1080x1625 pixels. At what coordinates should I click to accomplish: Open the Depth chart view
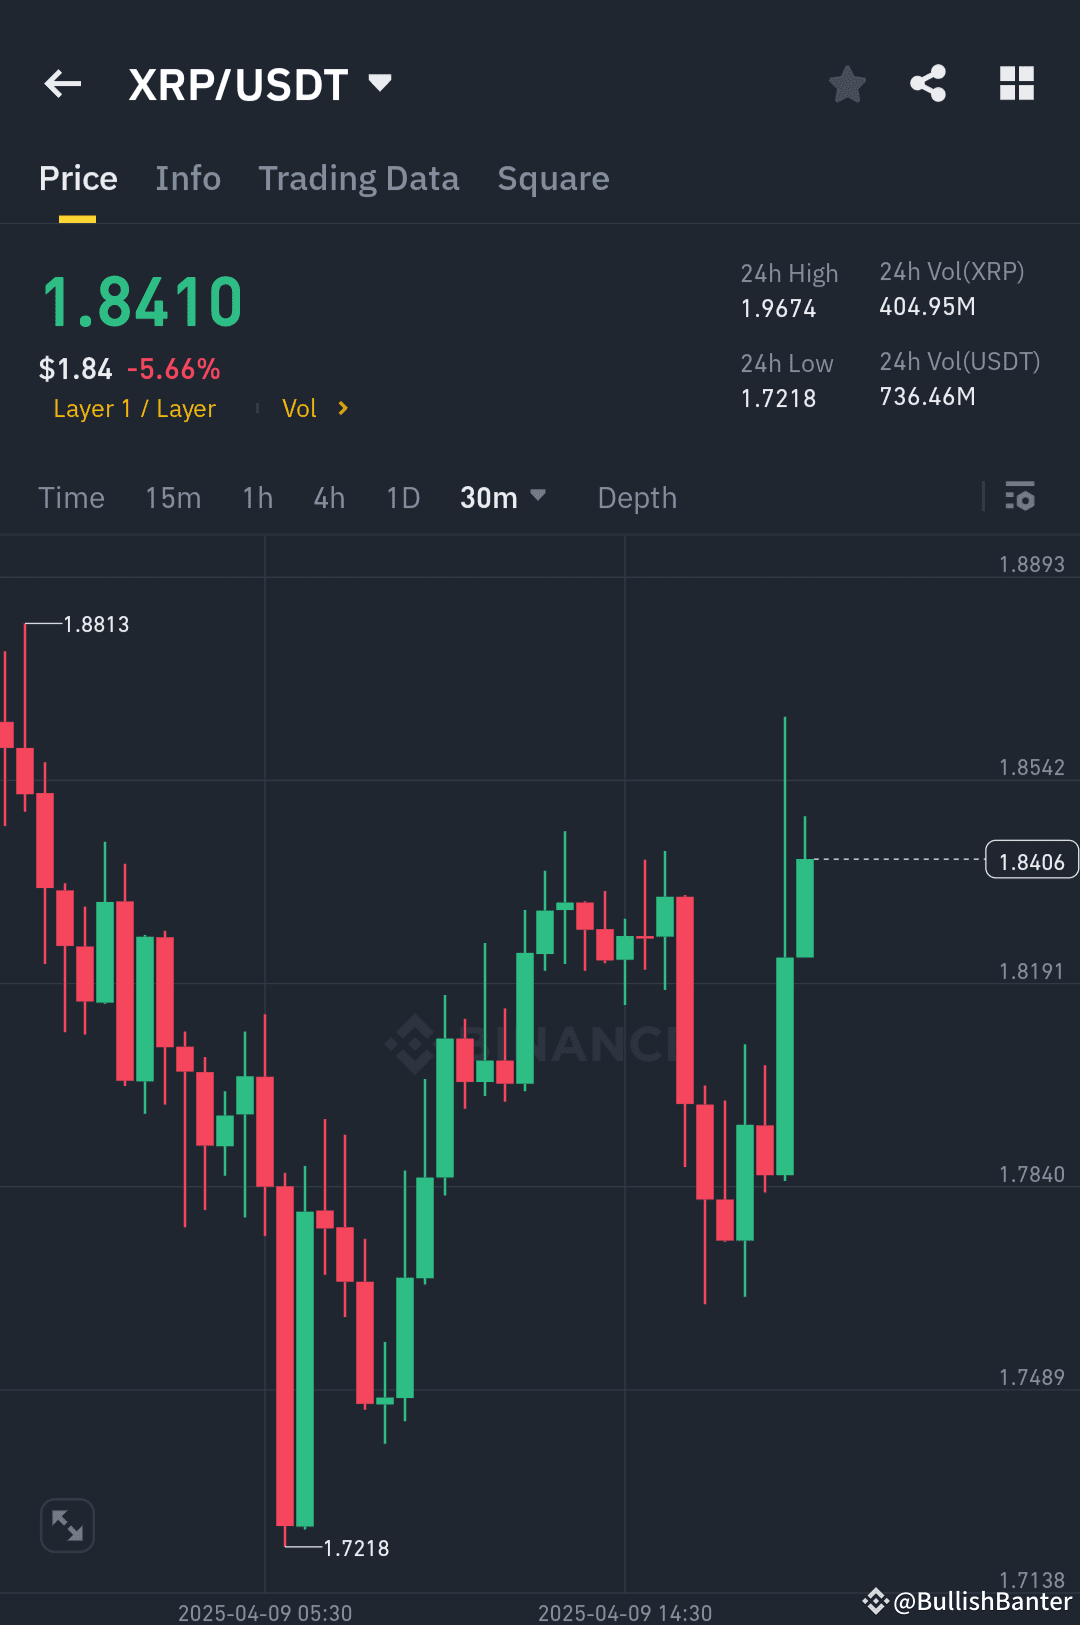(636, 497)
